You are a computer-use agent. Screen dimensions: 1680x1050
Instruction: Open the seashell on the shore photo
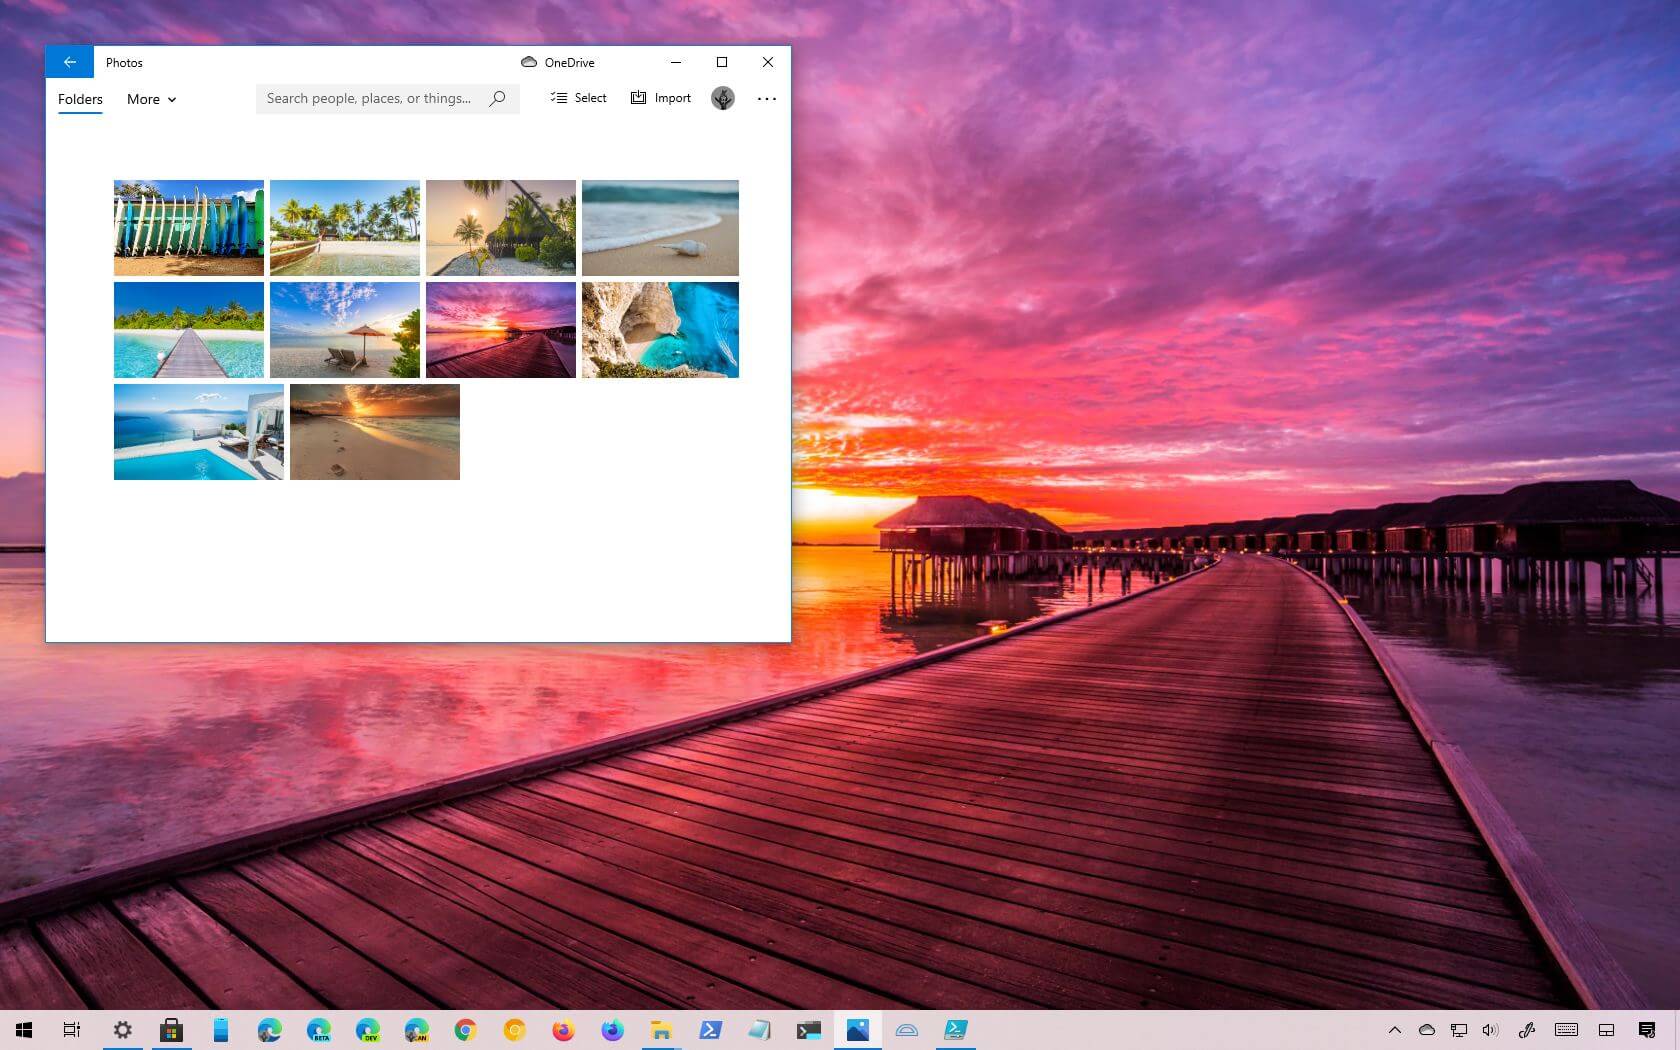click(x=659, y=227)
